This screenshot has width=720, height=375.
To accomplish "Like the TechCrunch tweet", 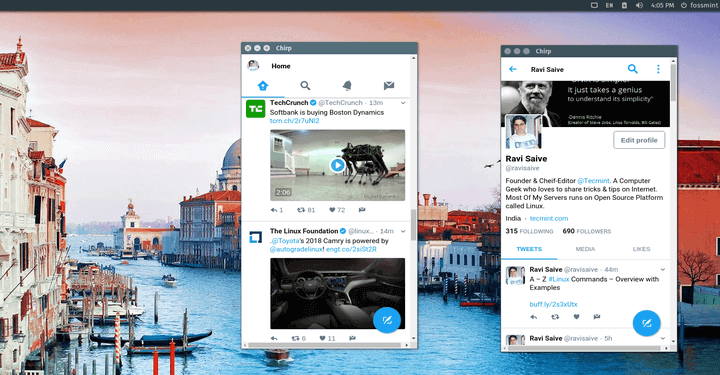I will tap(332, 210).
